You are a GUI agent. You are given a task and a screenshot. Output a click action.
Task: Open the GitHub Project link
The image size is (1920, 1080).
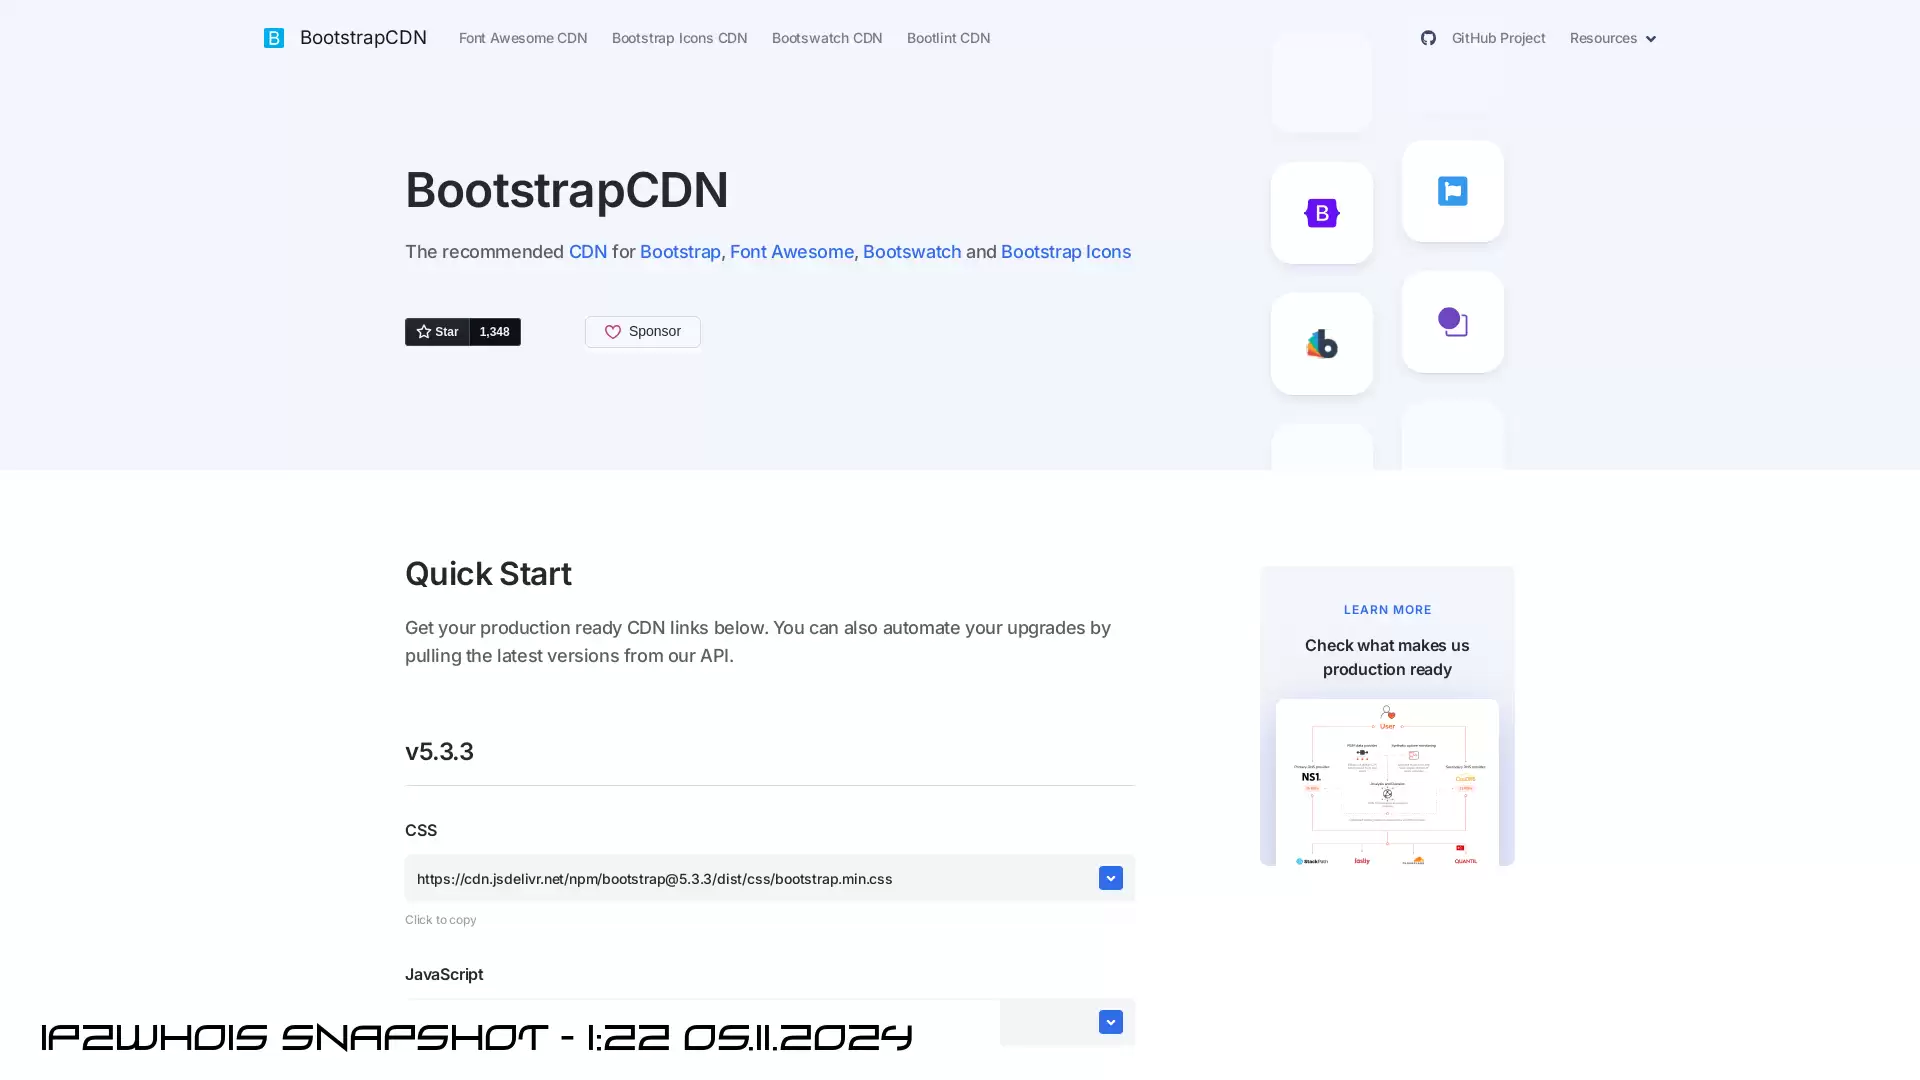pyautogui.click(x=1498, y=38)
